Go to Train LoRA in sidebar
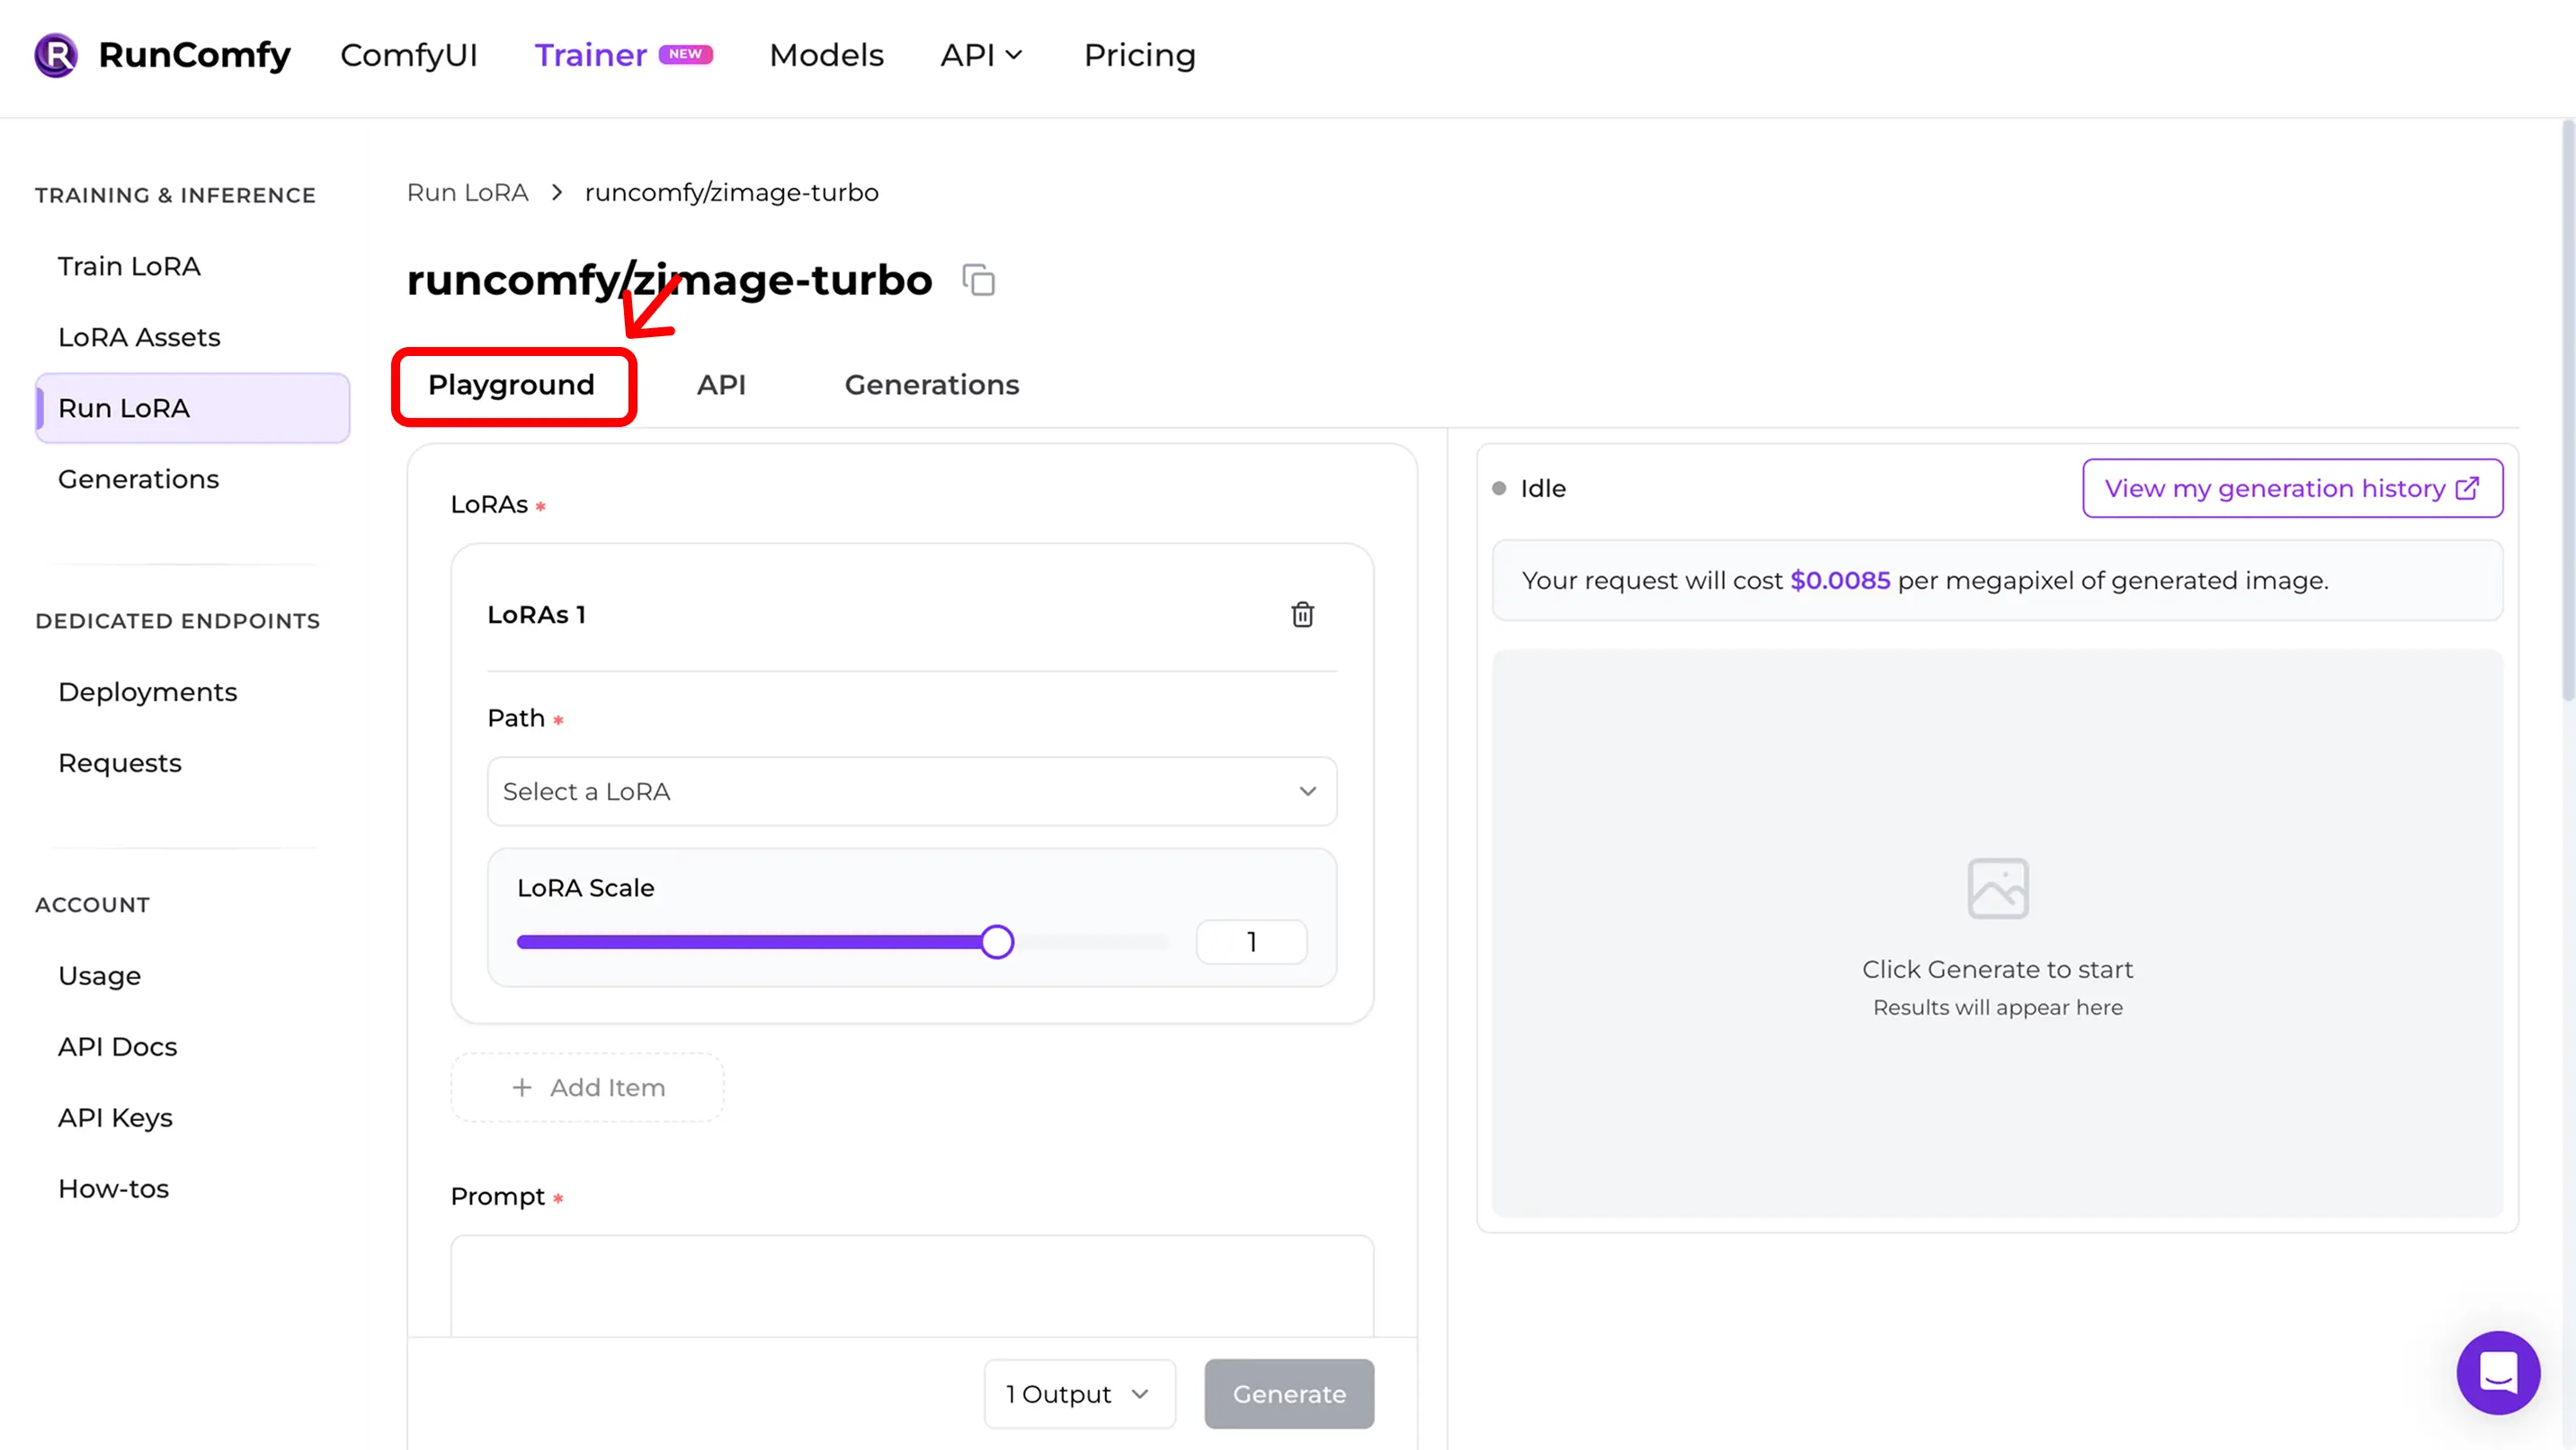The image size is (2576, 1450). (x=129, y=266)
